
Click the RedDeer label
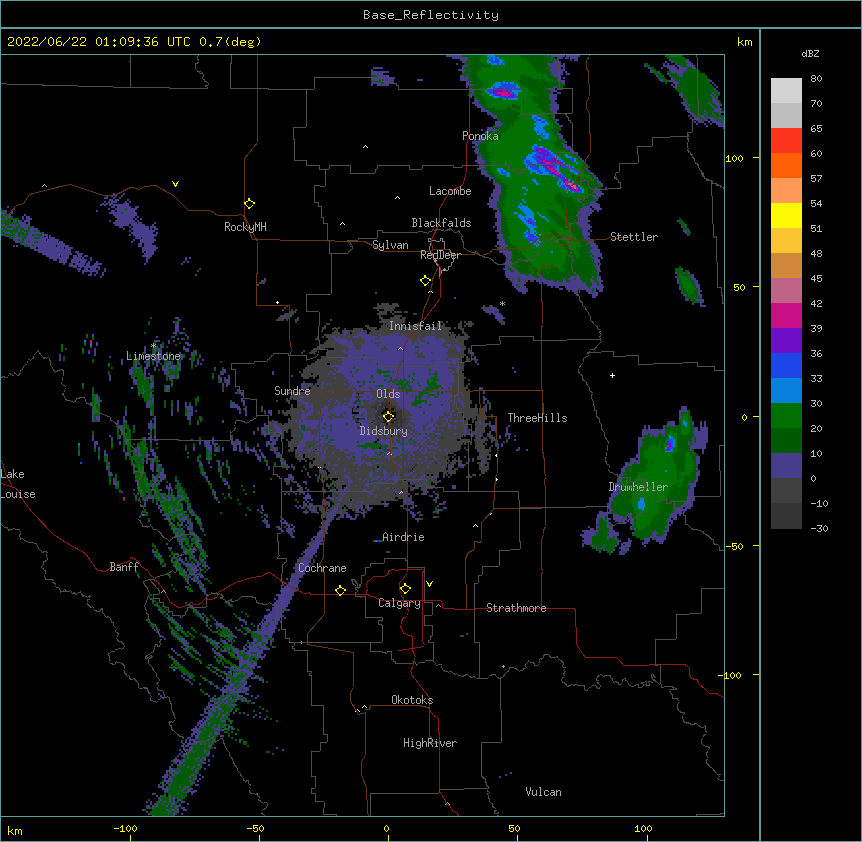click(440, 255)
